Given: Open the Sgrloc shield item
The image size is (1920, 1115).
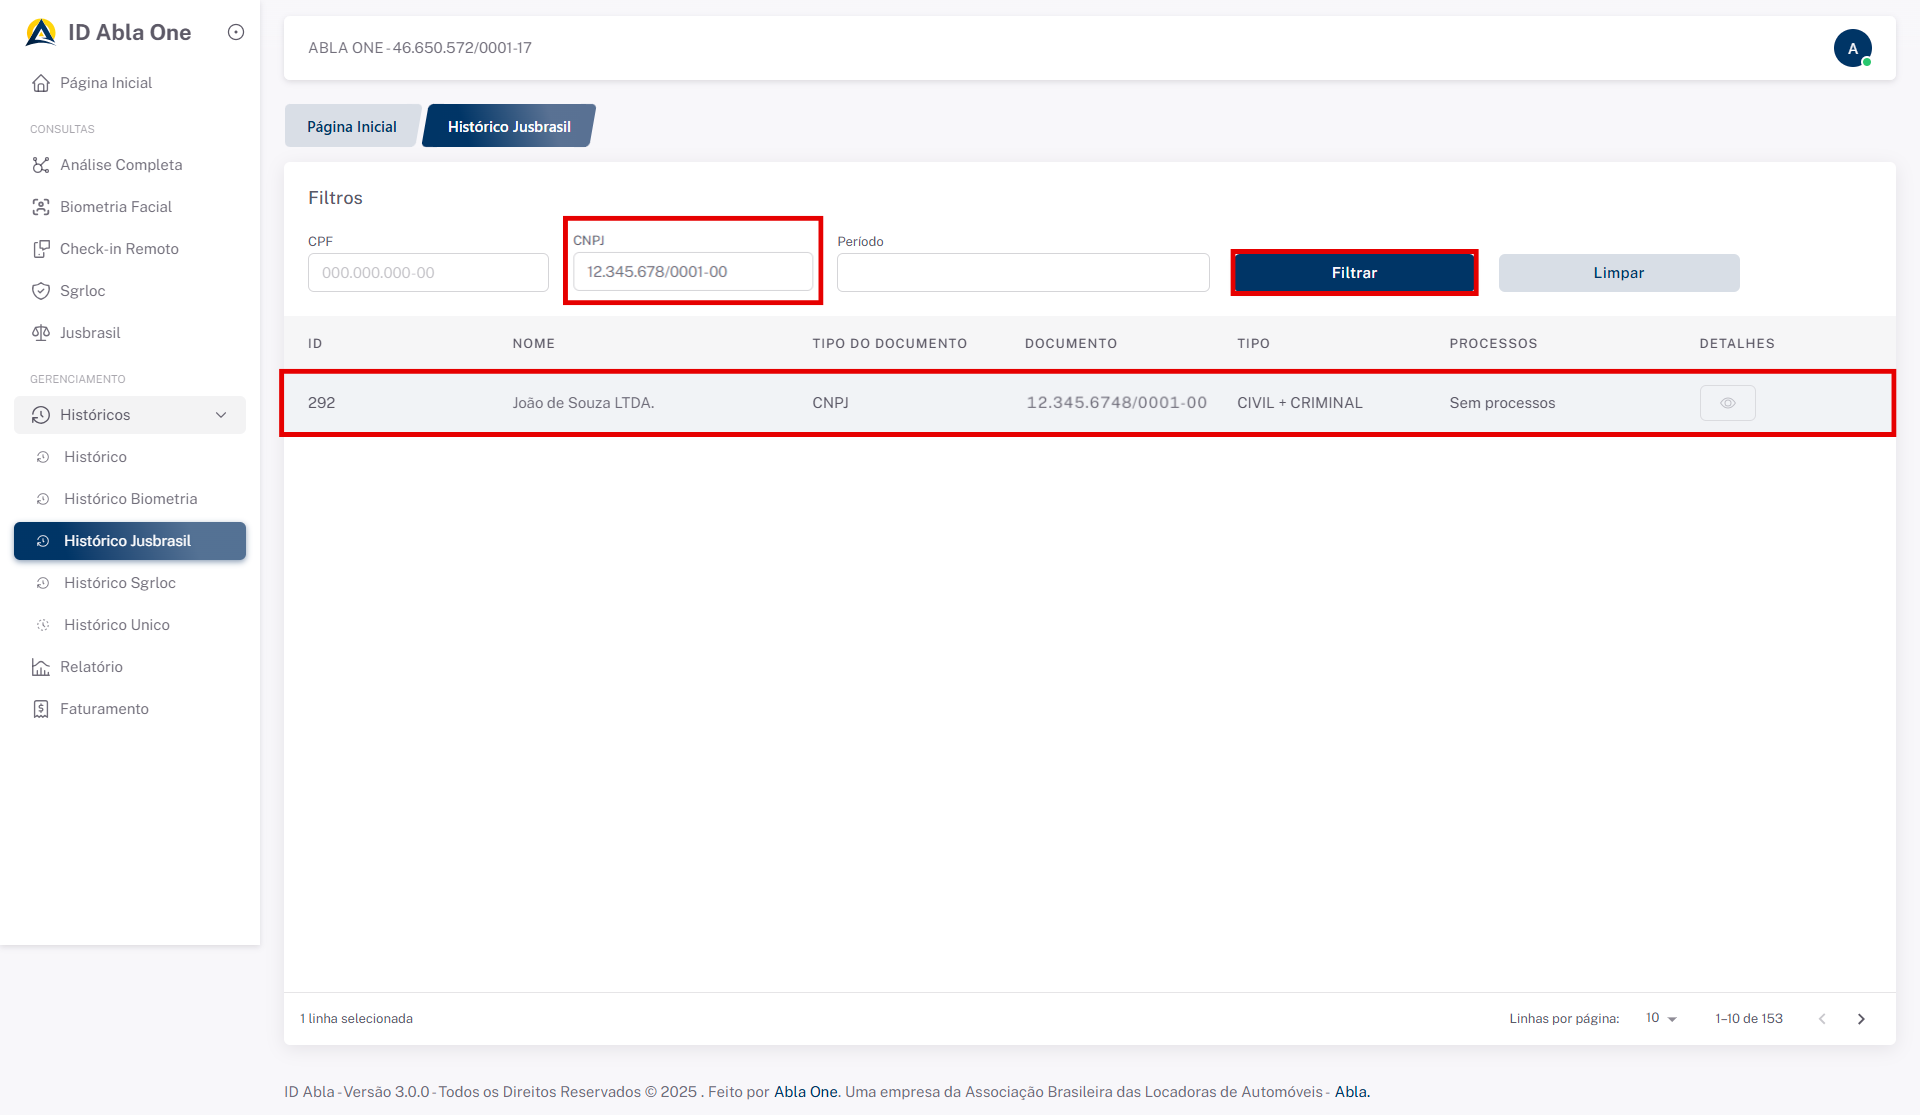Looking at the screenshot, I should tap(82, 291).
